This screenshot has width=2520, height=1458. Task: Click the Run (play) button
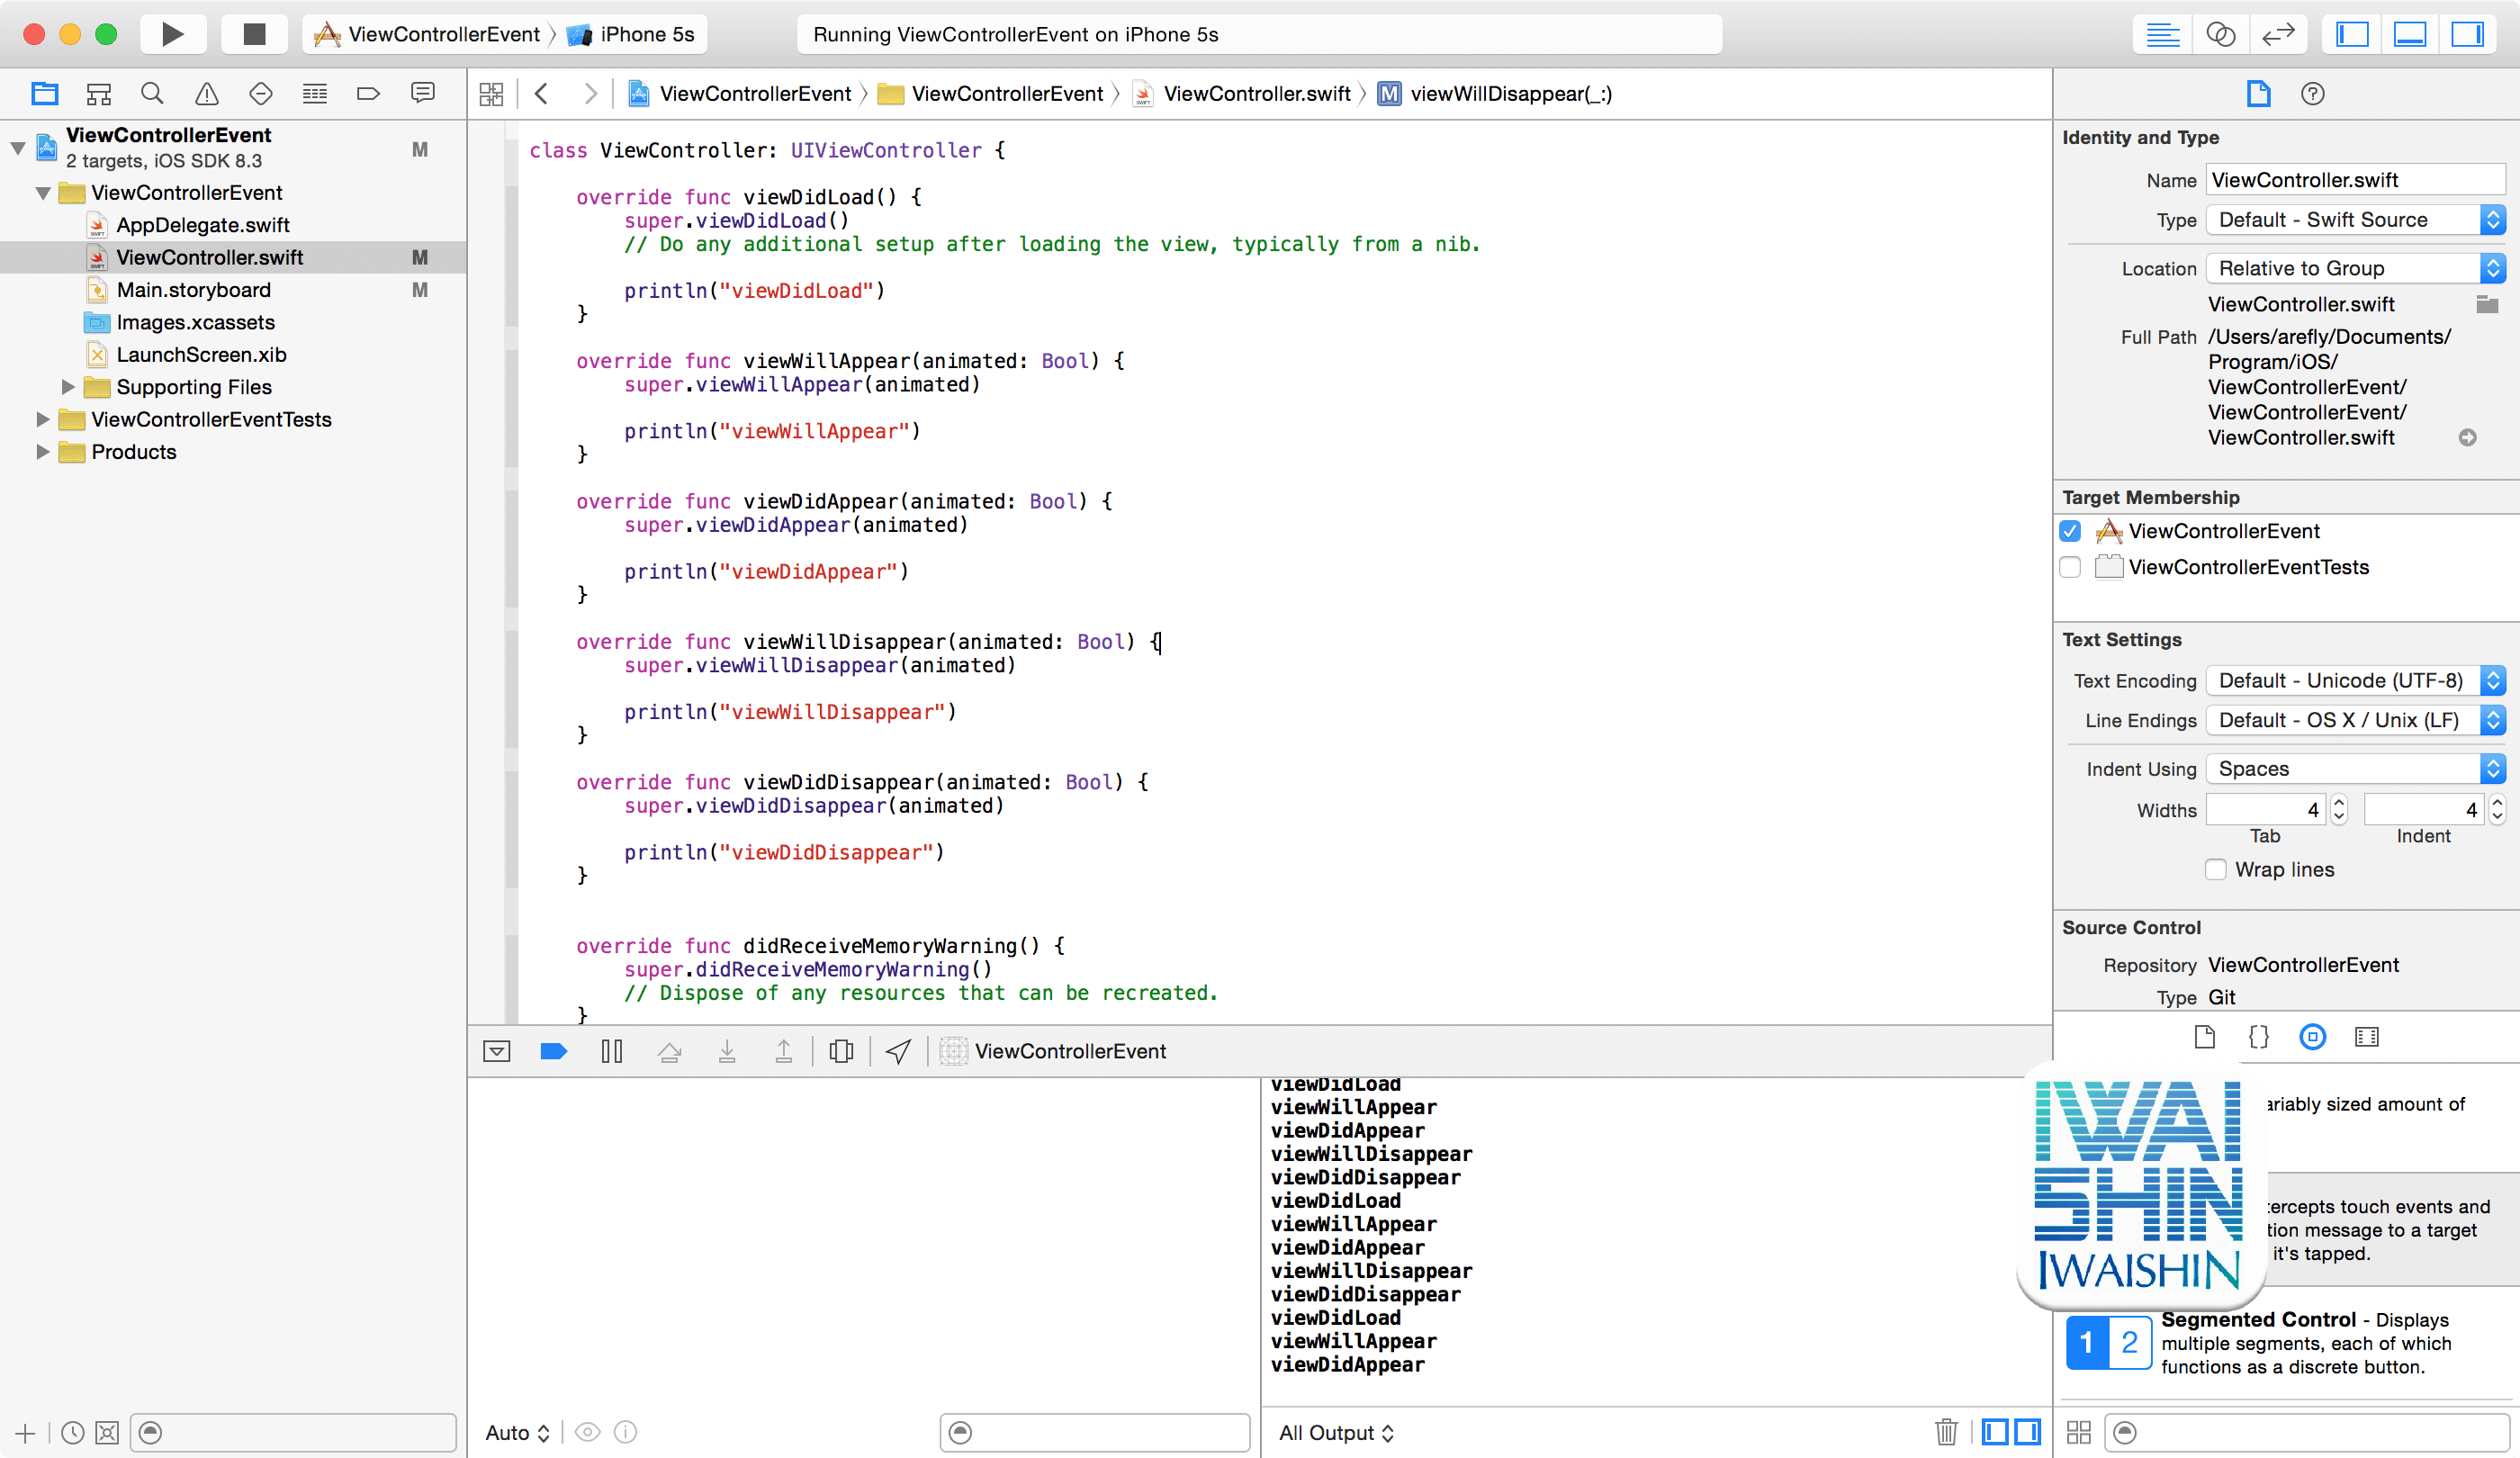pyautogui.click(x=172, y=34)
